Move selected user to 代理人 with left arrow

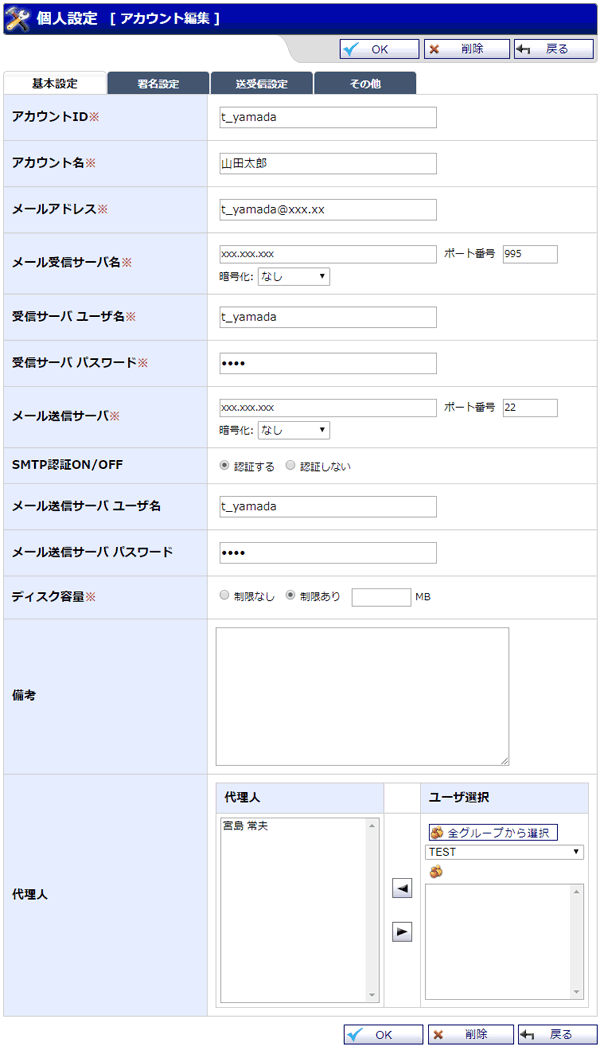click(402, 889)
